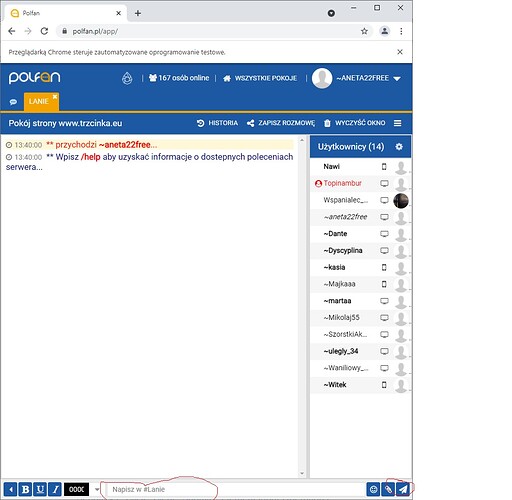Open user list settings gear

point(399,147)
